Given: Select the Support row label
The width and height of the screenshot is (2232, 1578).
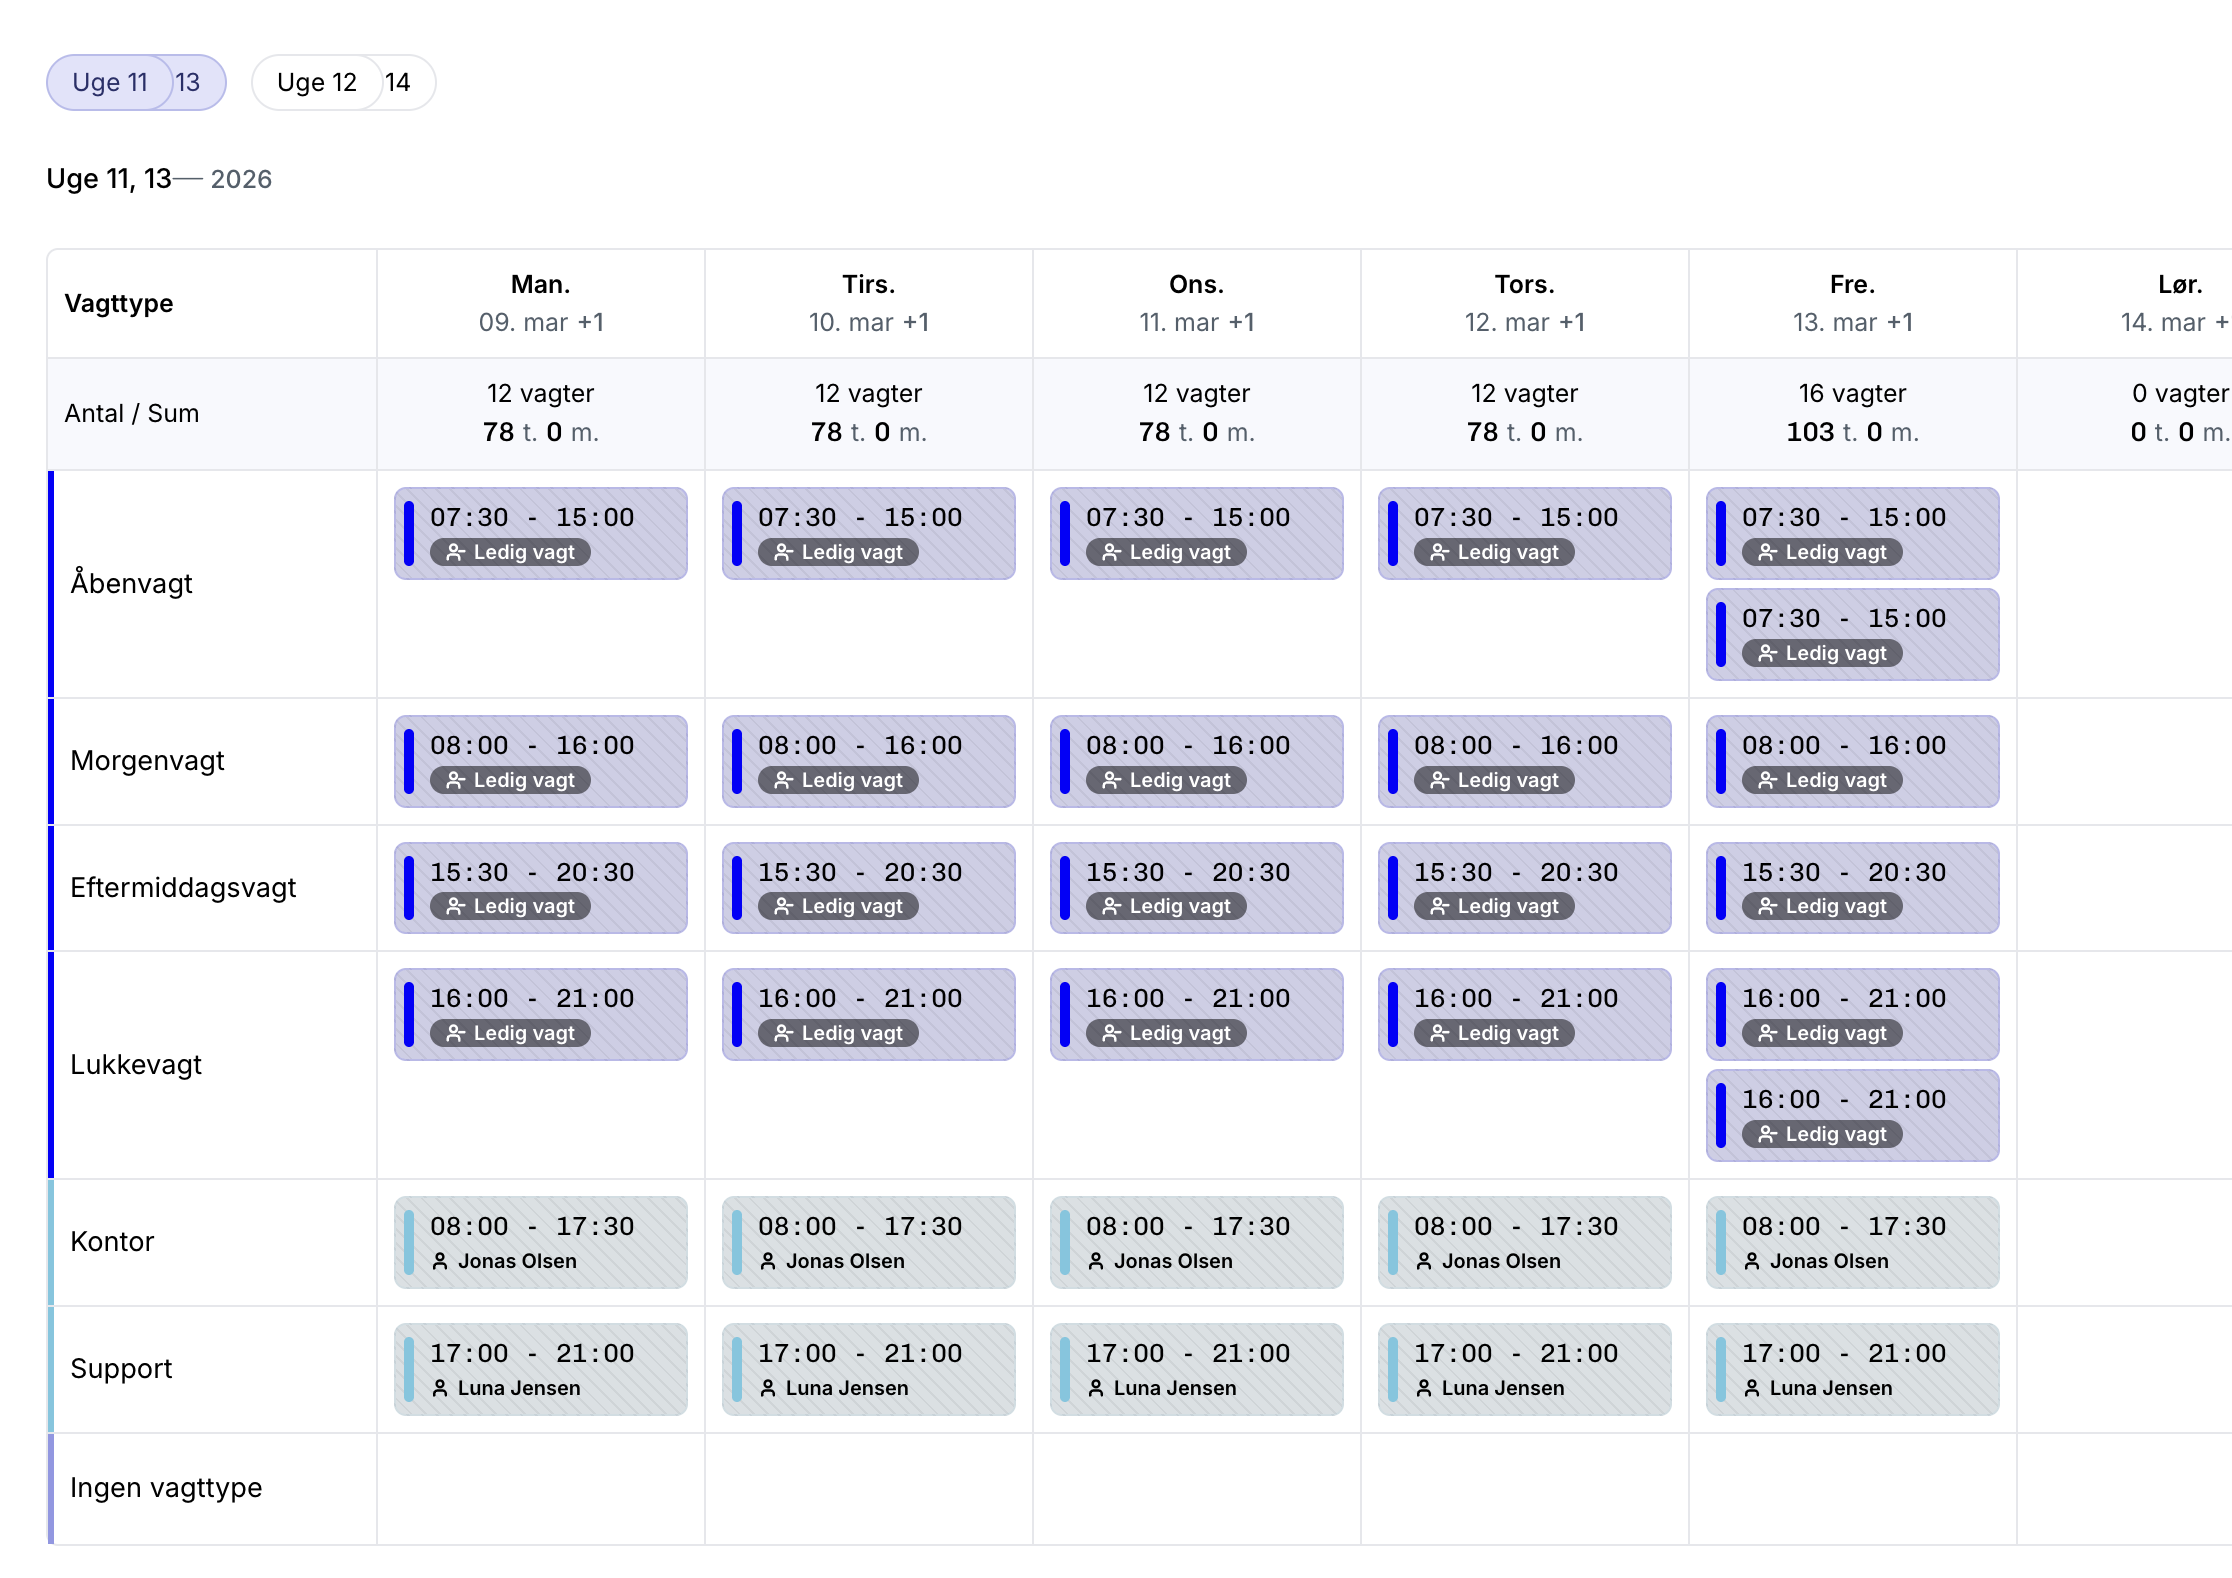Looking at the screenshot, I should (121, 1368).
